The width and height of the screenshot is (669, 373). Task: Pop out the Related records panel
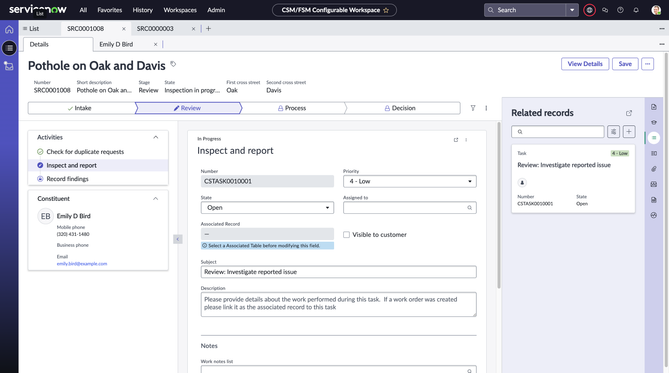628,113
